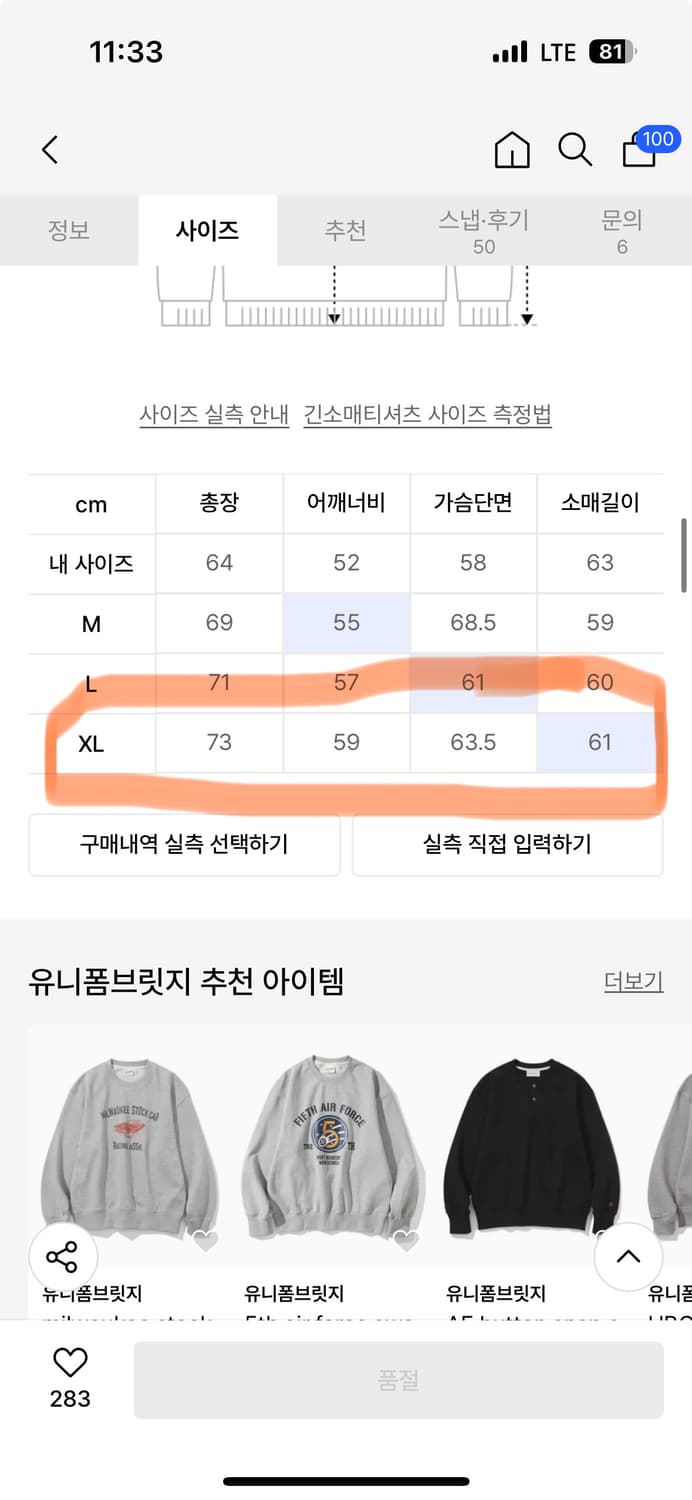This screenshot has width=692, height=1500.
Task: Switch to the 문의 inquiry tab
Action: pos(622,230)
